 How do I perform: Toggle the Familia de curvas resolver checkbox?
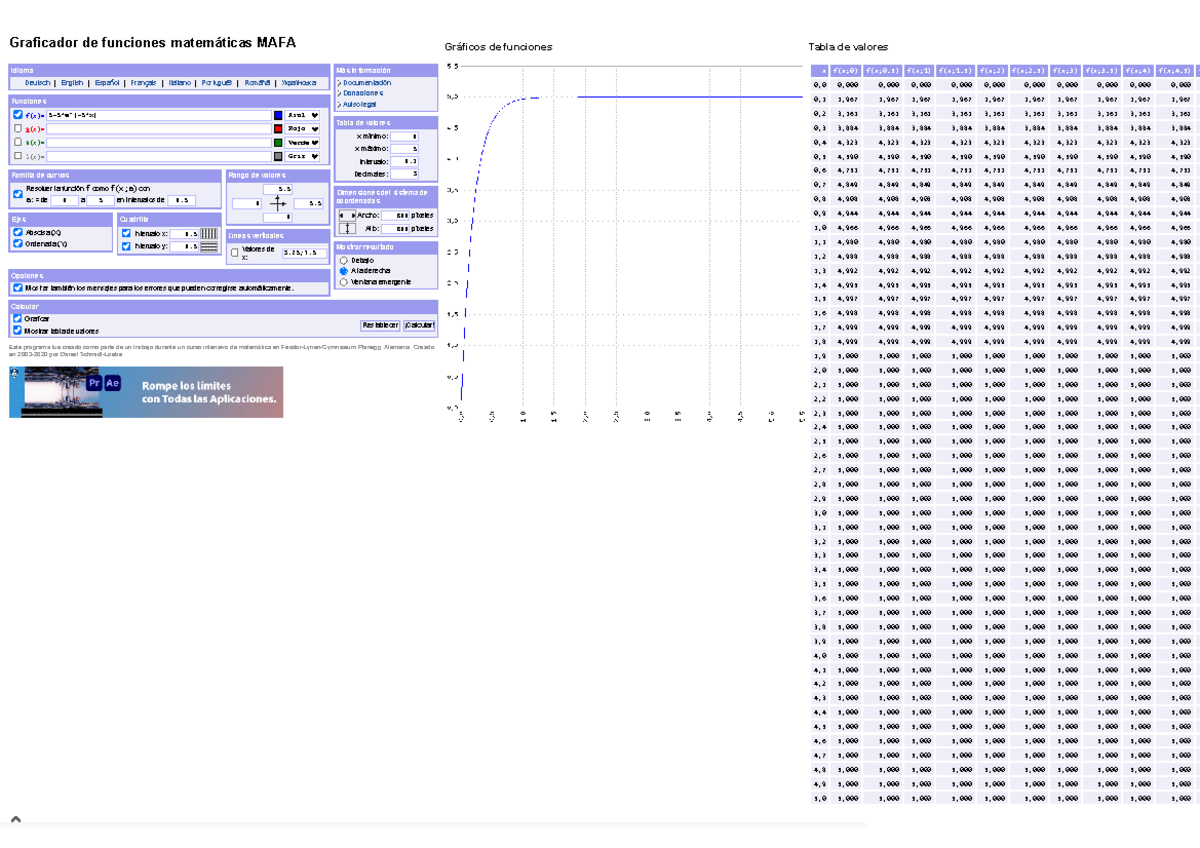pos(18,194)
